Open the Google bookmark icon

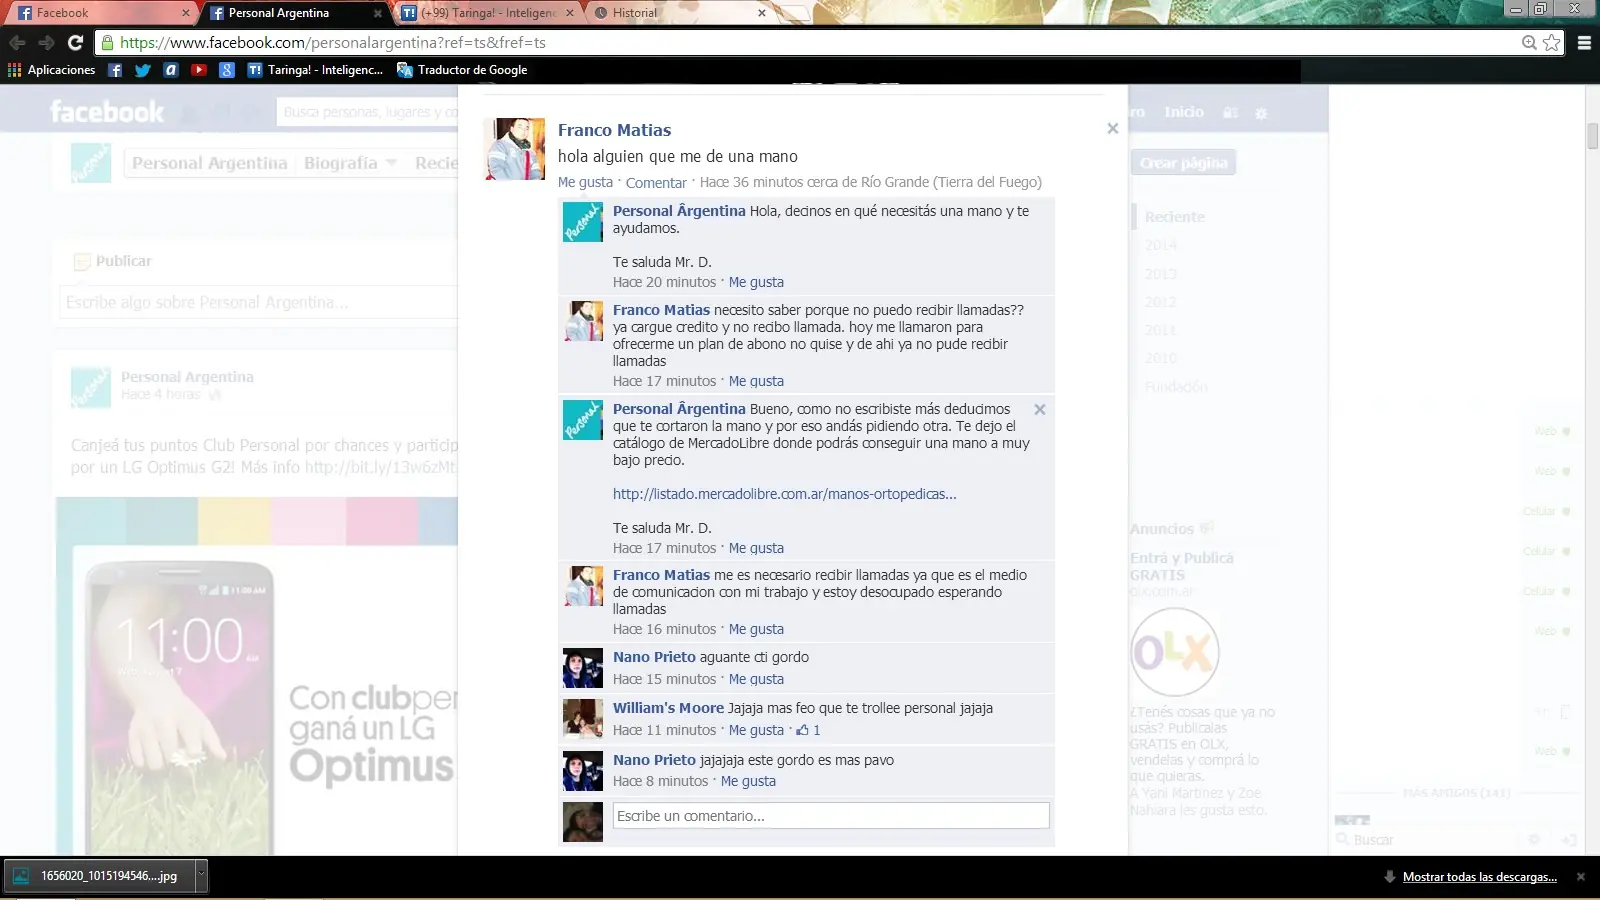(227, 70)
